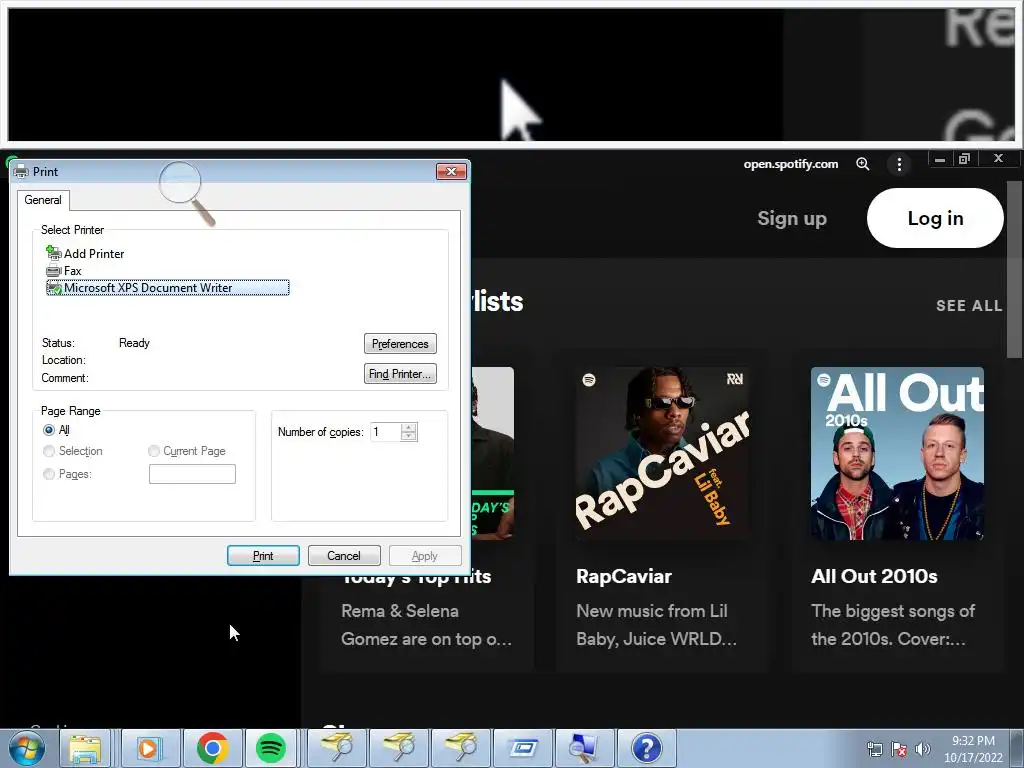
Task: Select the Add Printer icon in printer list
Action: pos(54,253)
